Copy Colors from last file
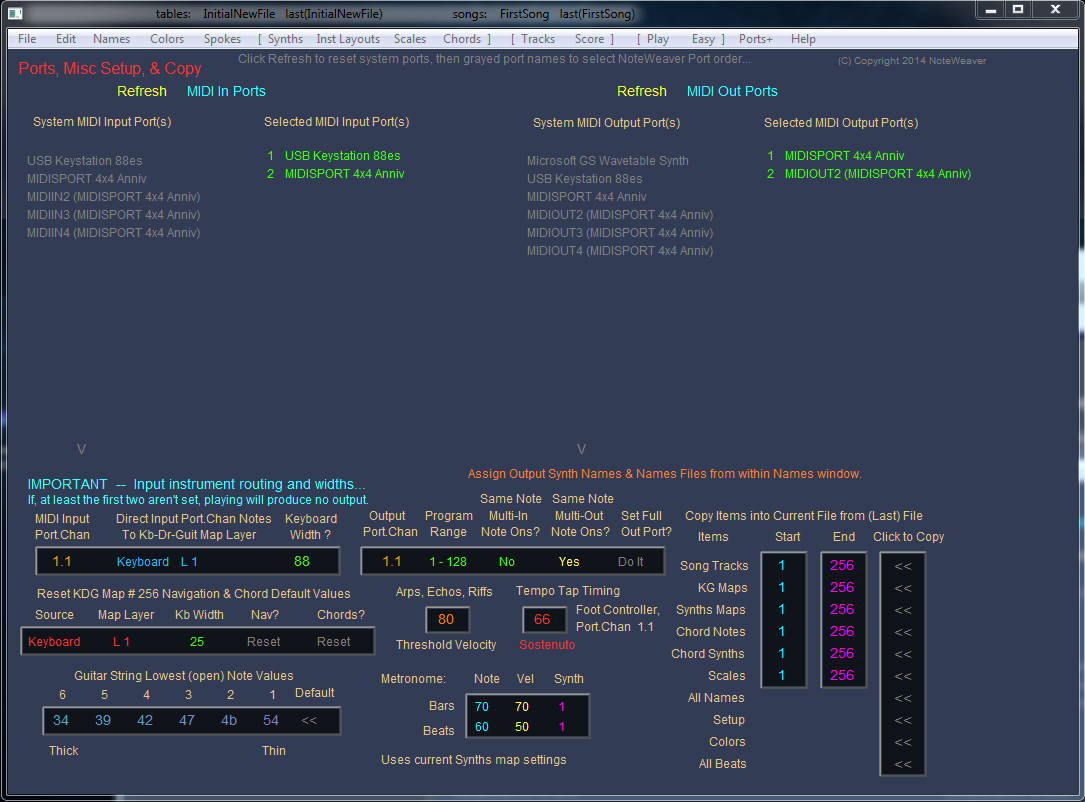Screen dimensions: 1085x802 pyautogui.click(x=903, y=742)
